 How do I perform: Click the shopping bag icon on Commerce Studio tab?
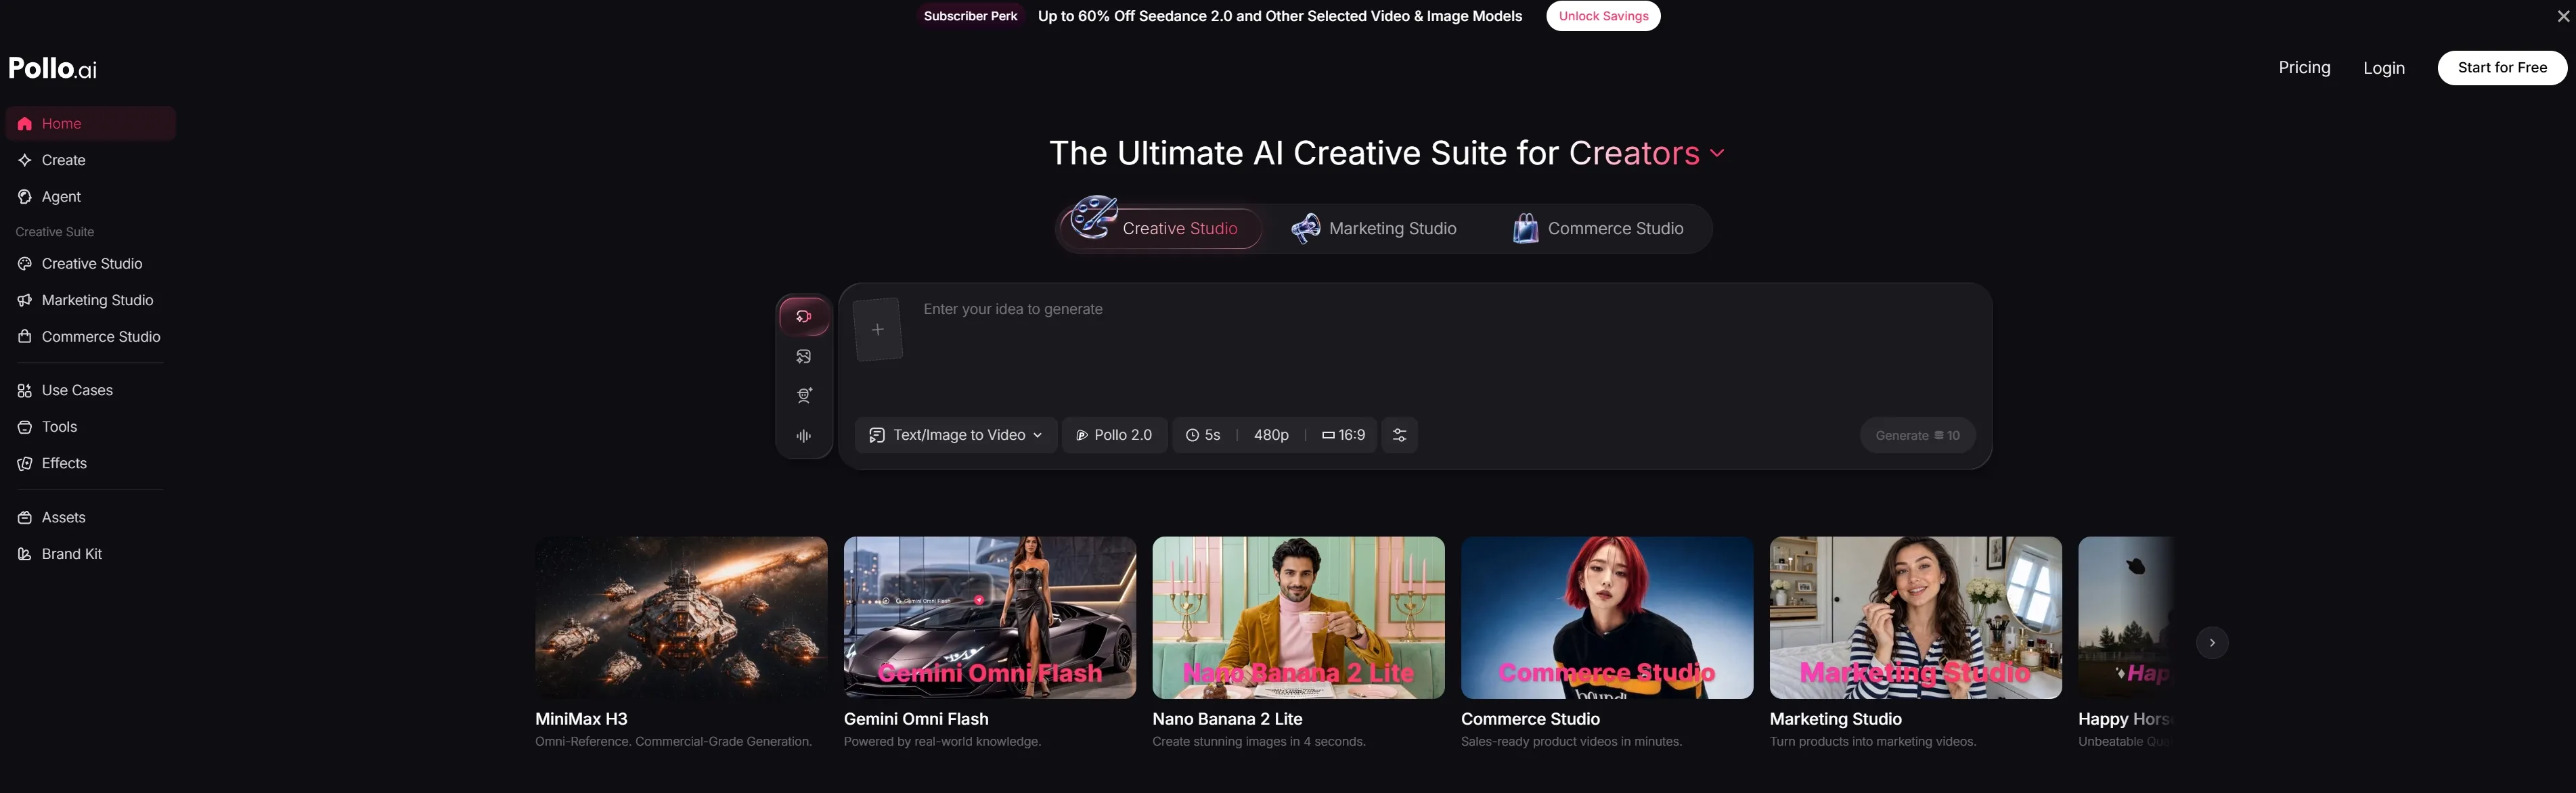pos(1525,229)
